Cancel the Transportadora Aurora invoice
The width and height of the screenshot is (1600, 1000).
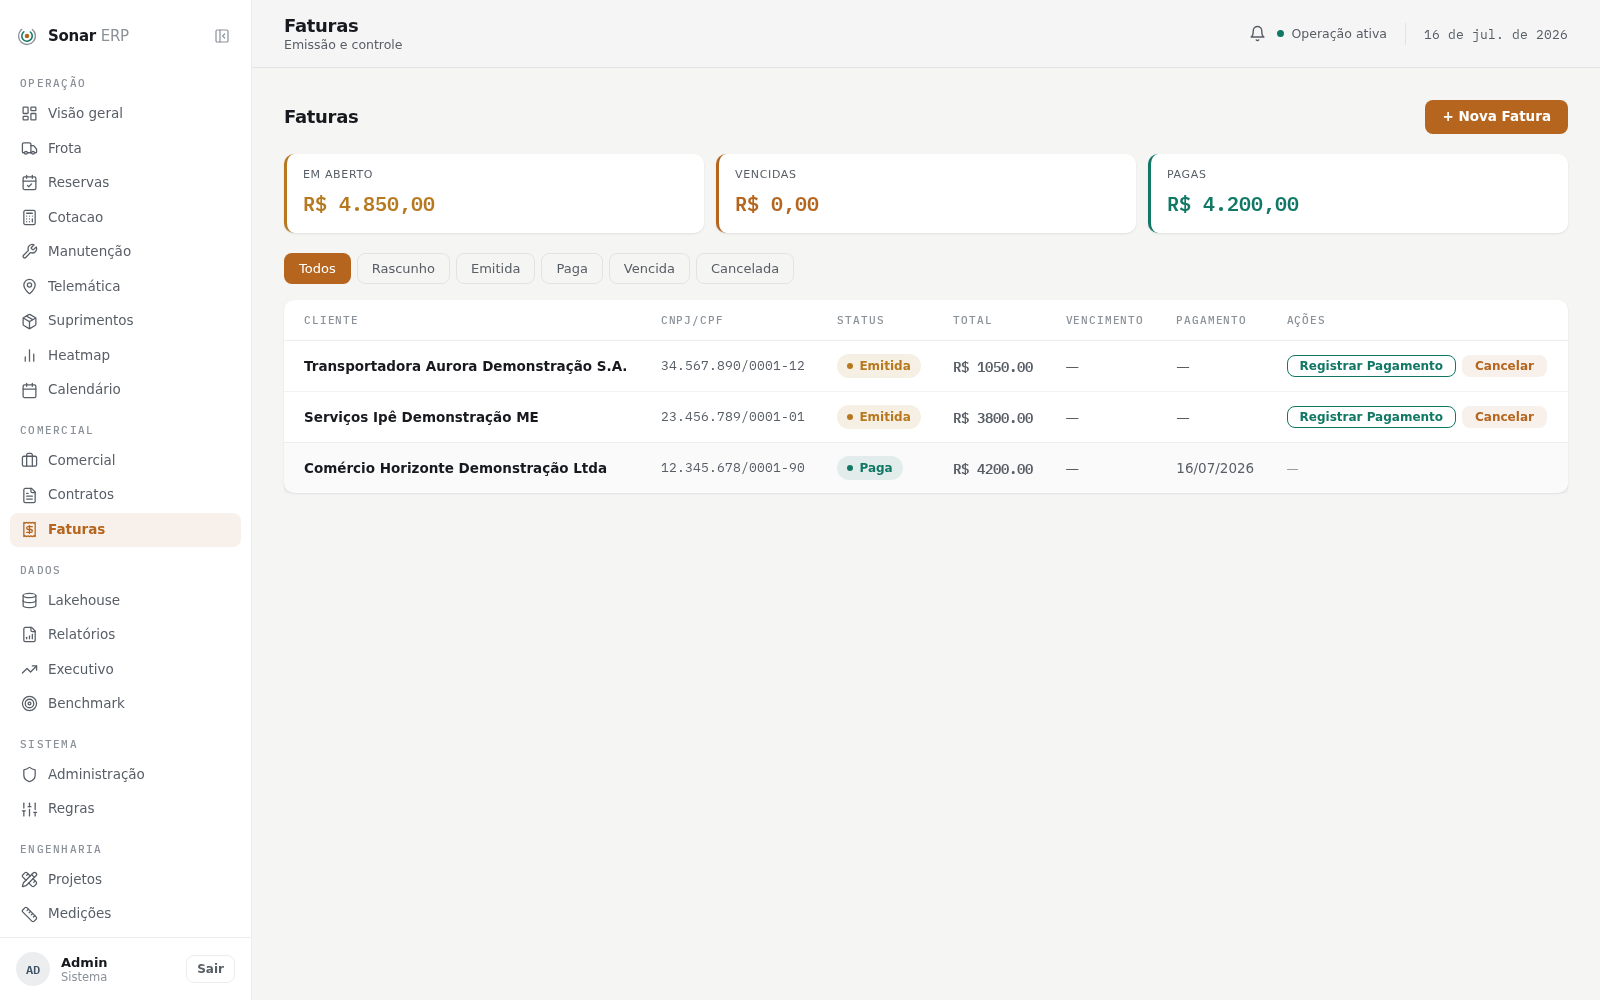click(x=1504, y=366)
